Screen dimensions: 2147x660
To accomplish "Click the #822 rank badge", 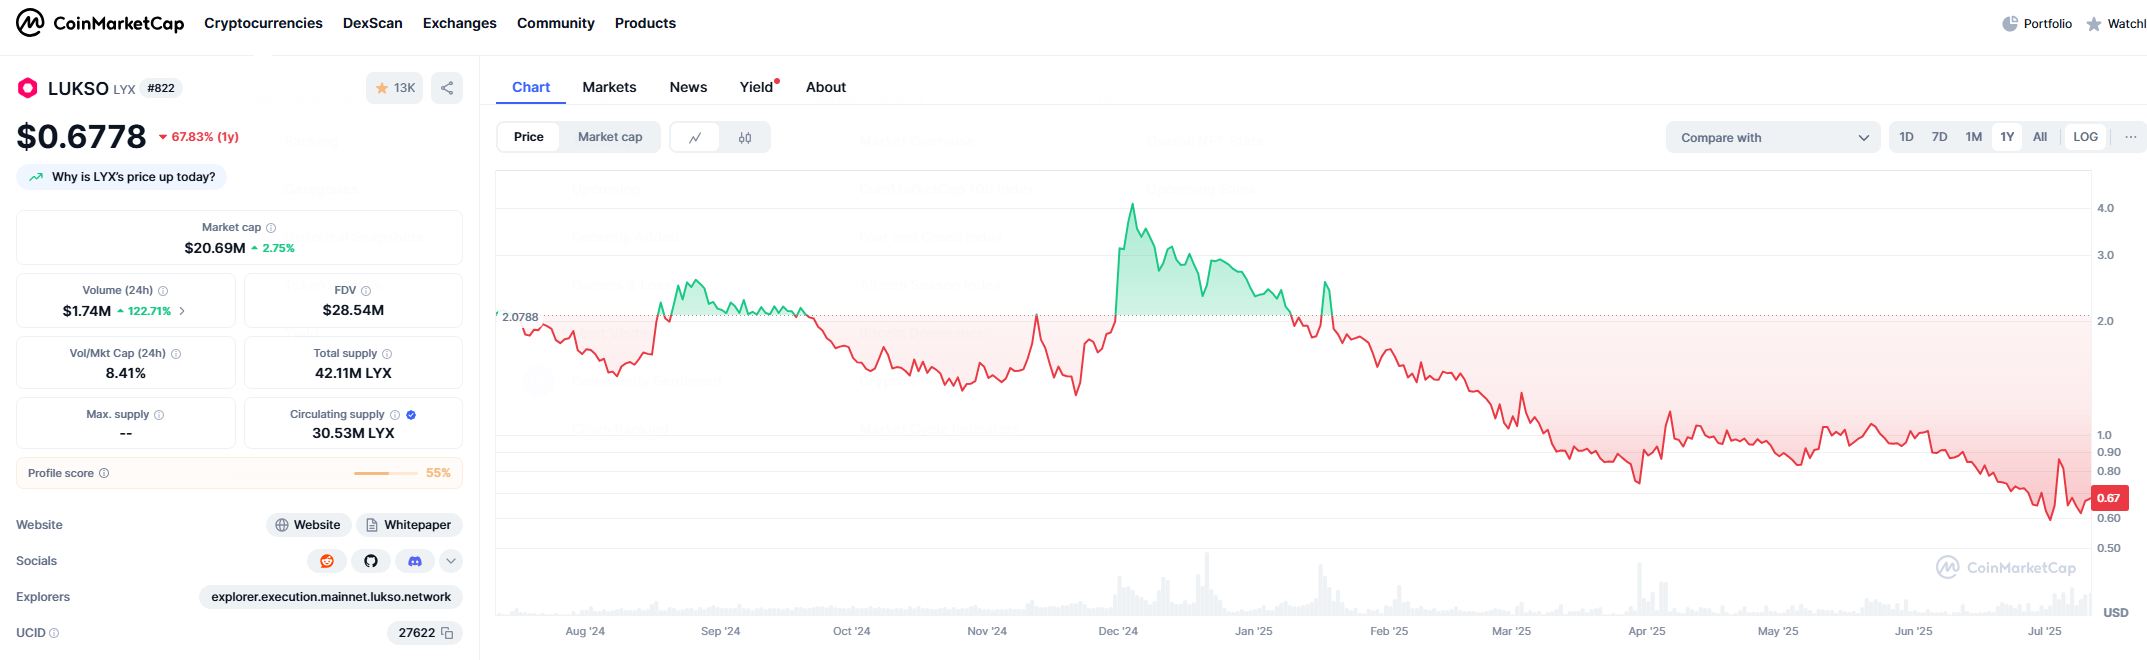I will [161, 88].
